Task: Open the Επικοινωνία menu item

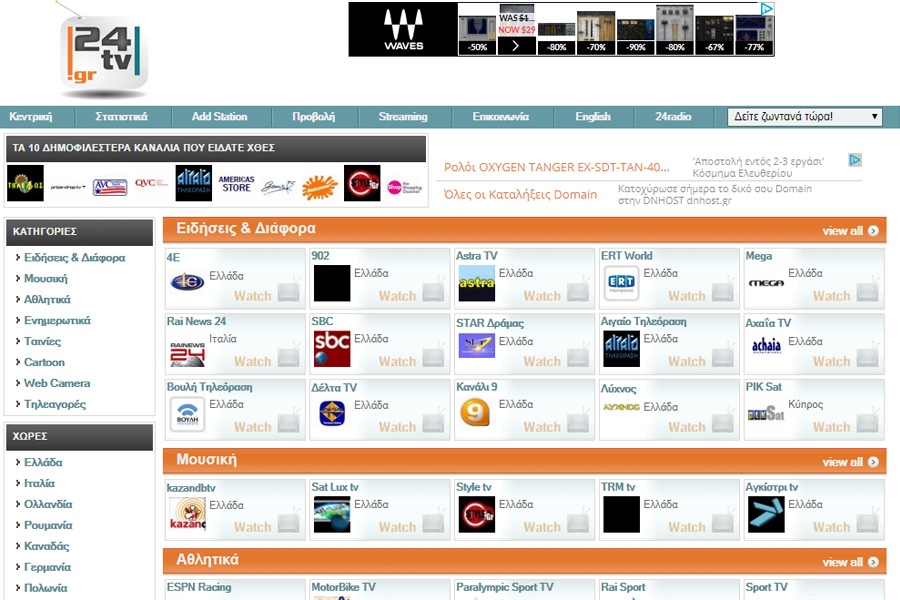Action: pos(501,117)
